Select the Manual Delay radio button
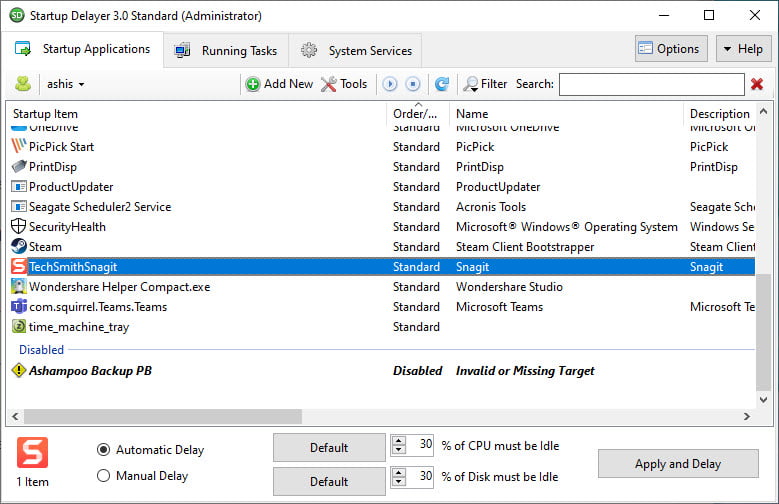The height and width of the screenshot is (504, 779). [x=103, y=476]
